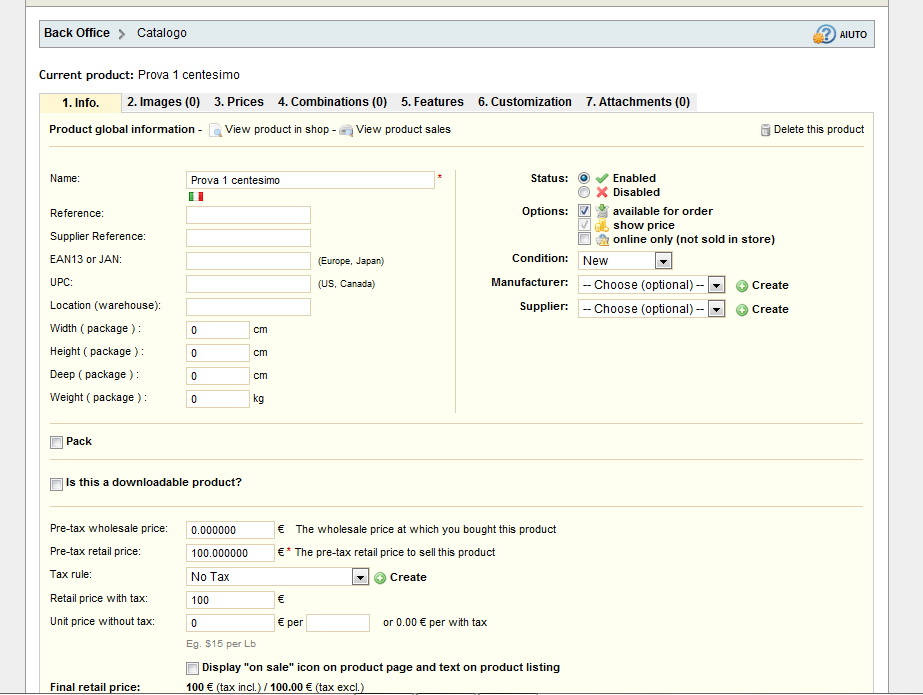Open the Condition dropdown
Screen dimensions: 923x695
coord(625,261)
